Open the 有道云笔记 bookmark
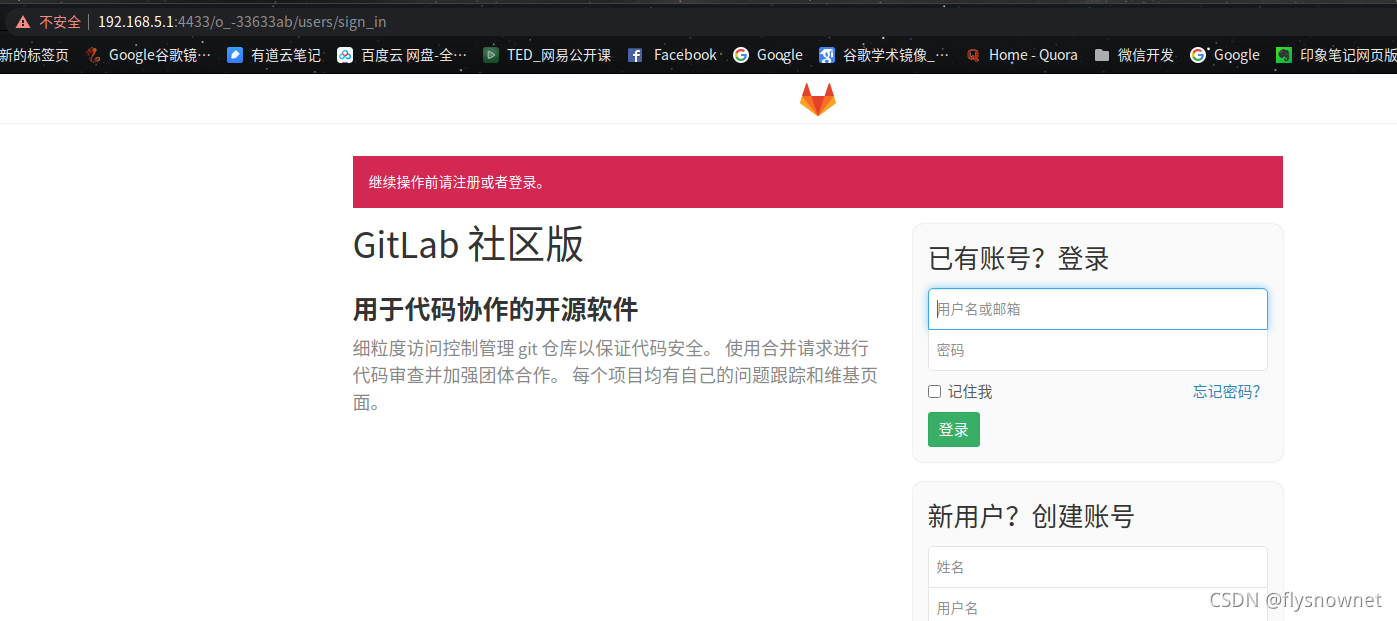 tap(273, 55)
